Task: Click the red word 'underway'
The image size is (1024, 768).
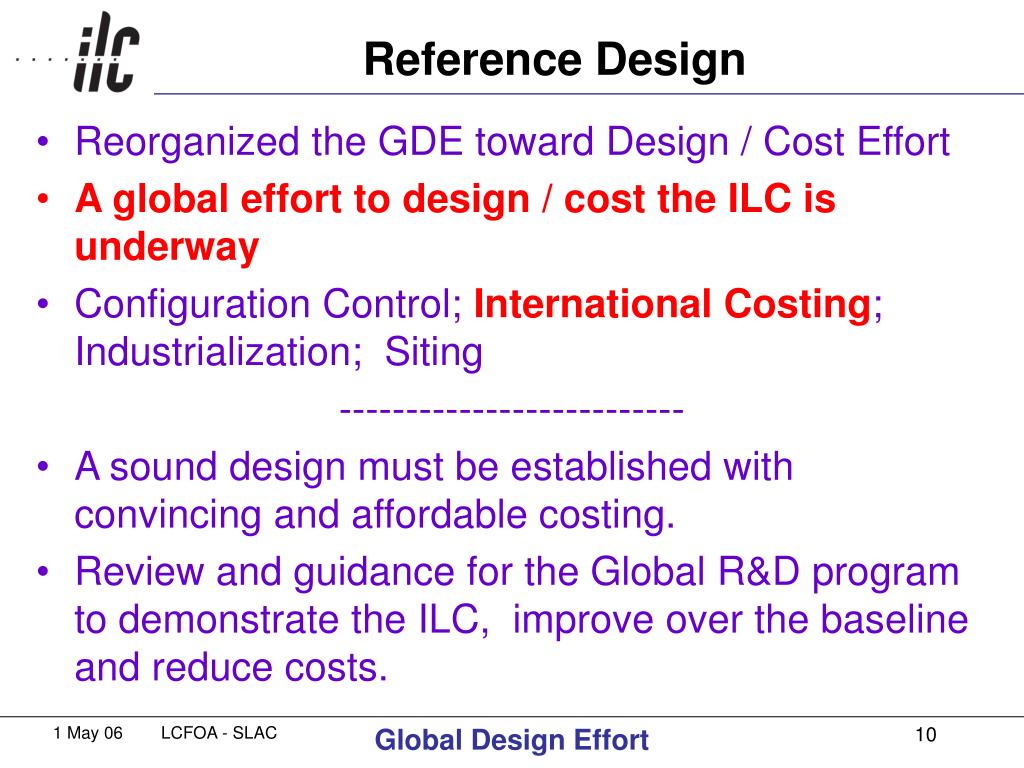Action: pos(167,248)
